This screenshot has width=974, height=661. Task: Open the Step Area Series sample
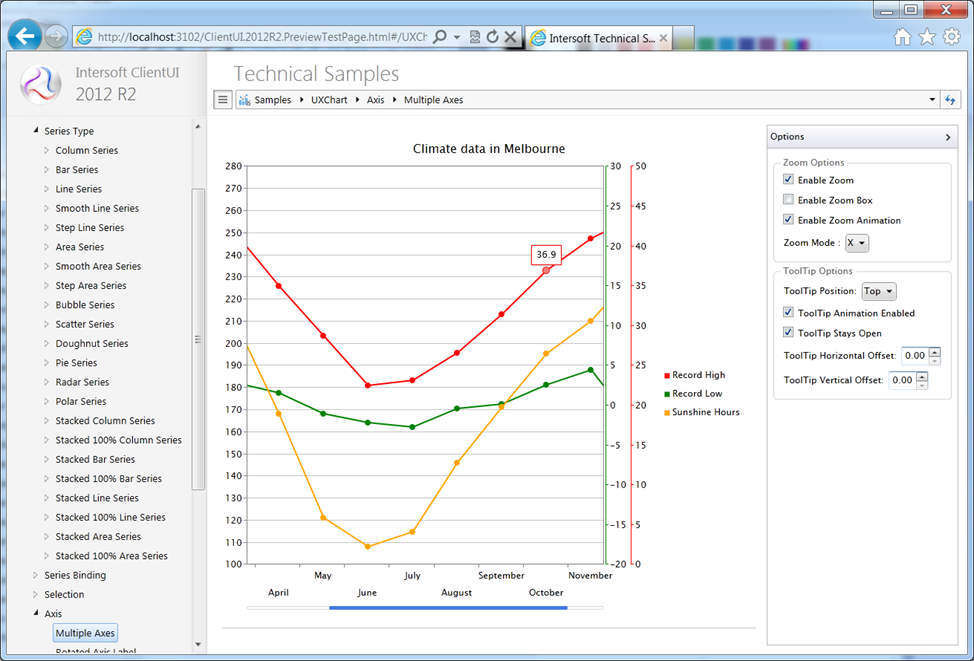pos(91,286)
